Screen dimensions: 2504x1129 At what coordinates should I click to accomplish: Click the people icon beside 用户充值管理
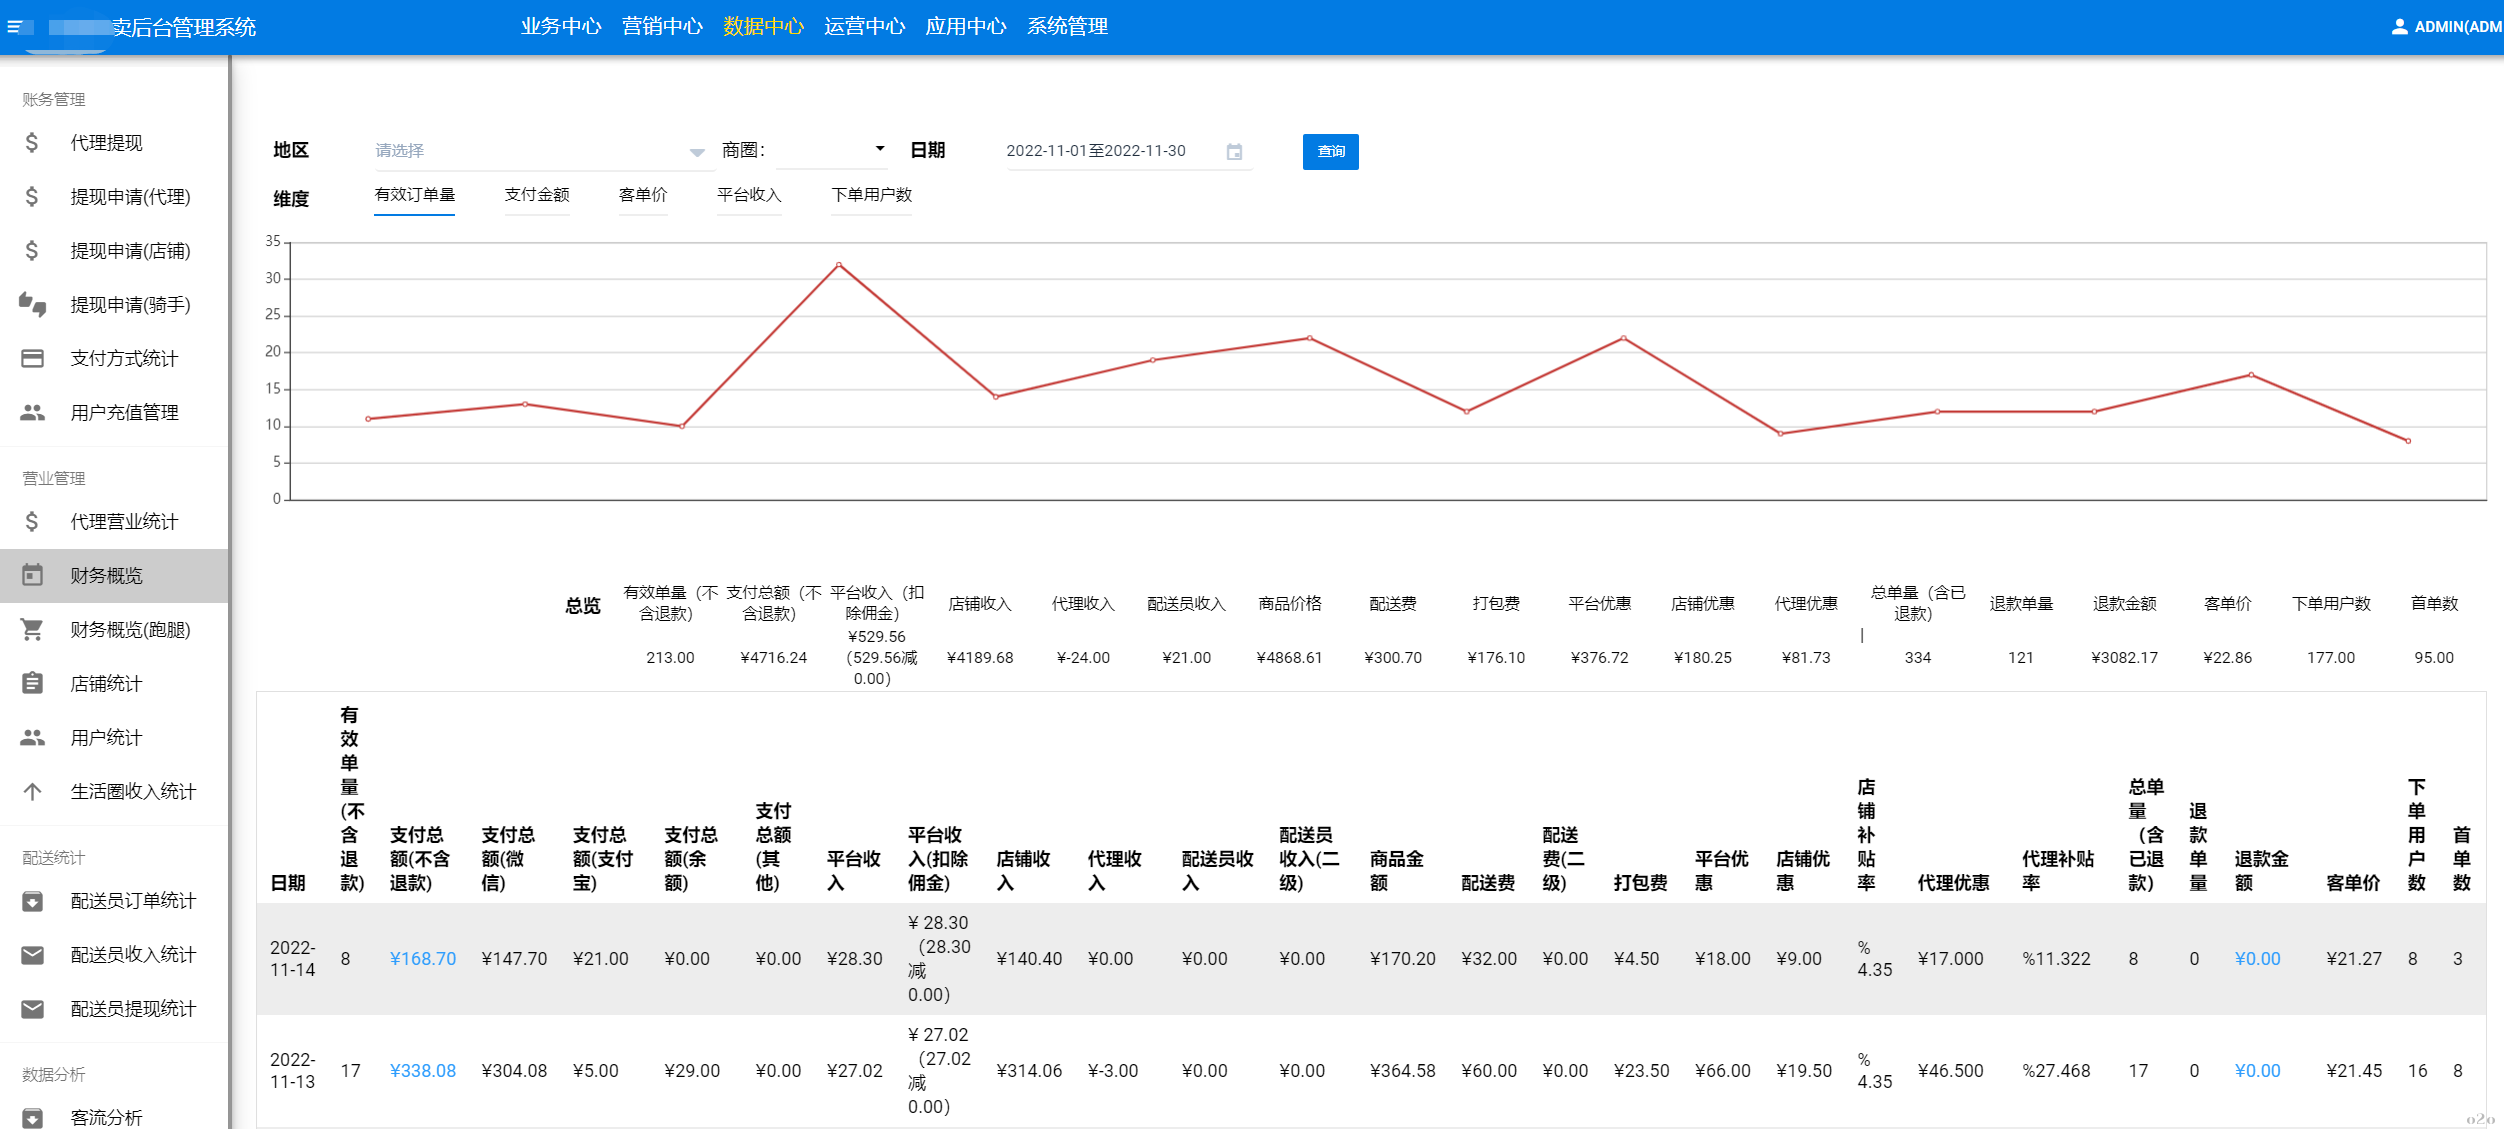[x=32, y=412]
